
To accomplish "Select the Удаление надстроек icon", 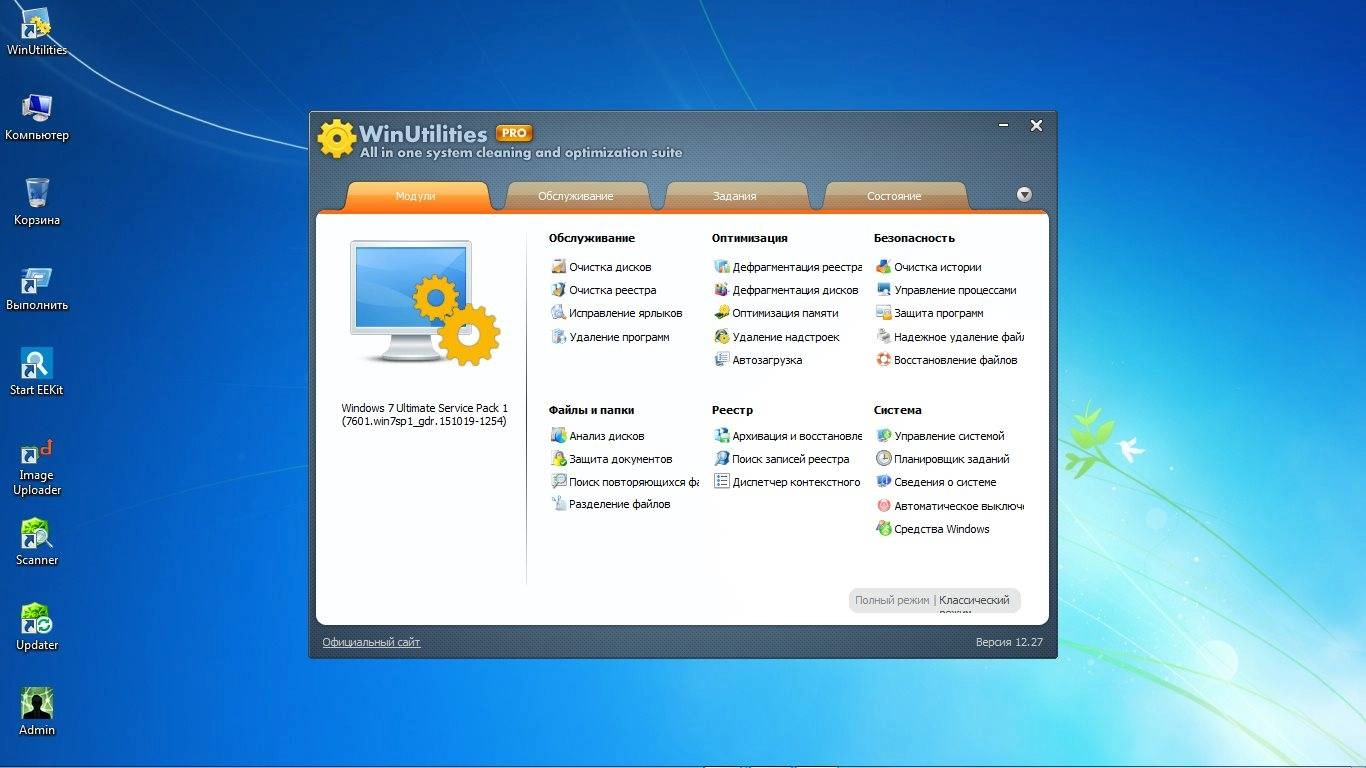I will [x=722, y=337].
